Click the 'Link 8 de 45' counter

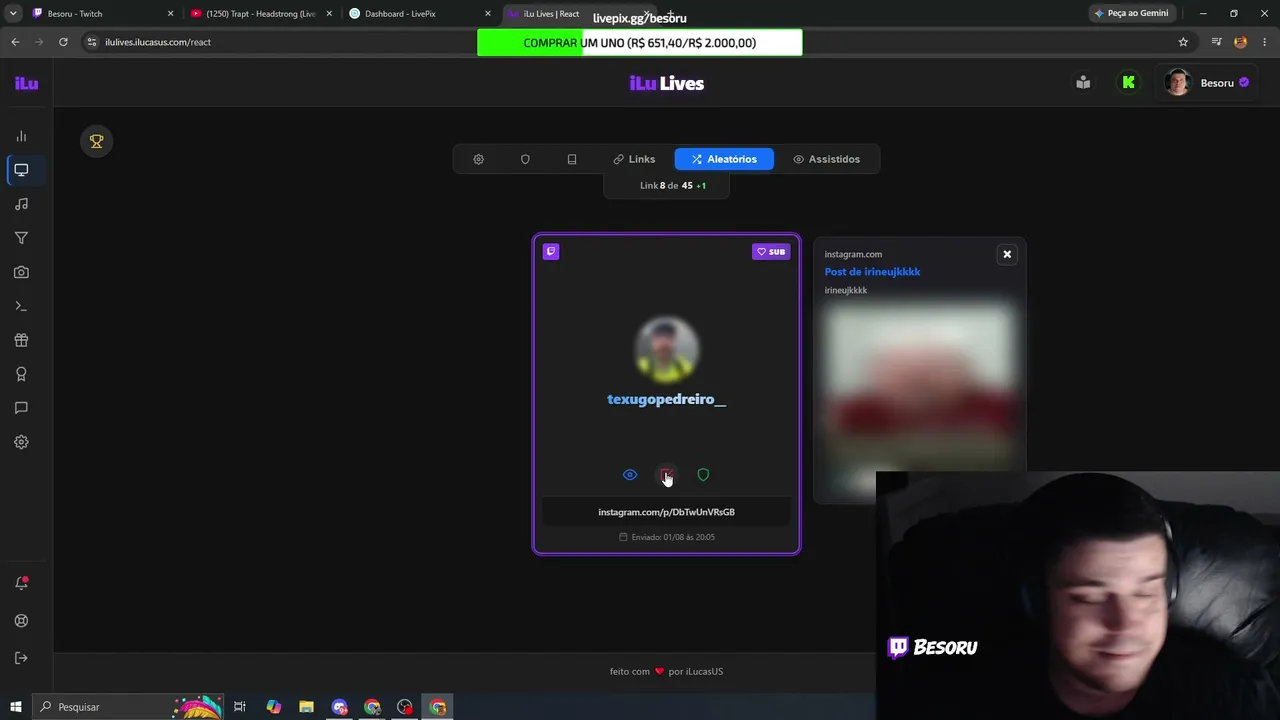(x=673, y=186)
